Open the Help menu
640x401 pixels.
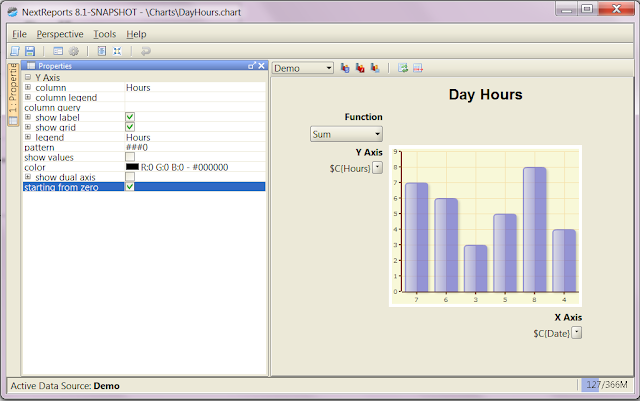tap(136, 34)
